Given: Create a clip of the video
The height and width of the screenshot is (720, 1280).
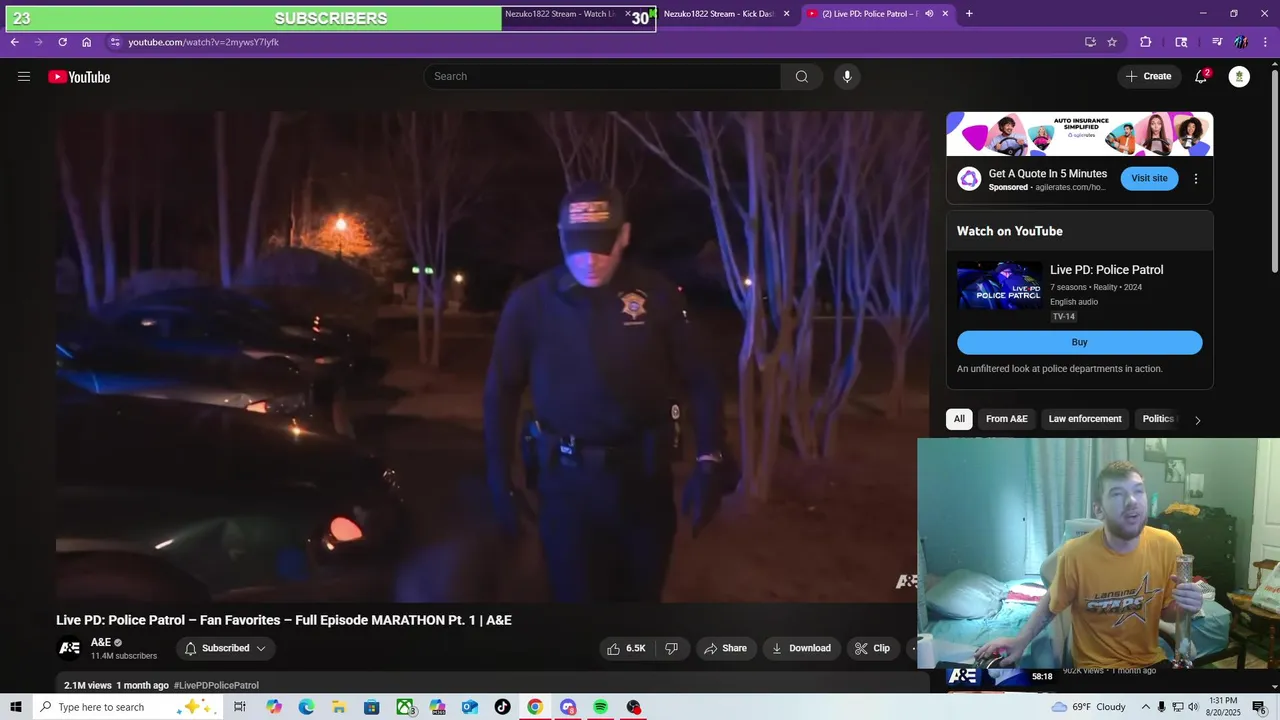Looking at the screenshot, I should (872, 648).
